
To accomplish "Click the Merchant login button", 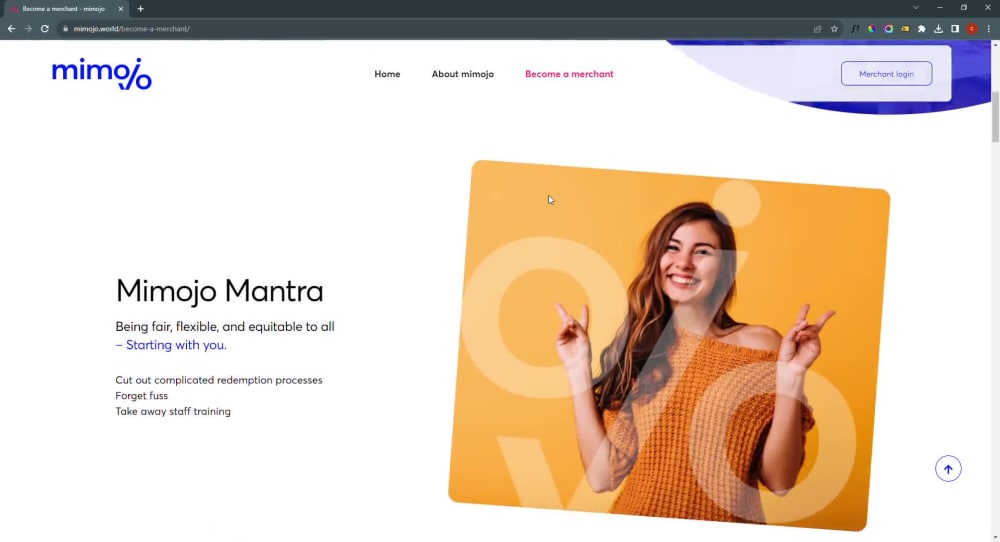I will click(x=886, y=74).
